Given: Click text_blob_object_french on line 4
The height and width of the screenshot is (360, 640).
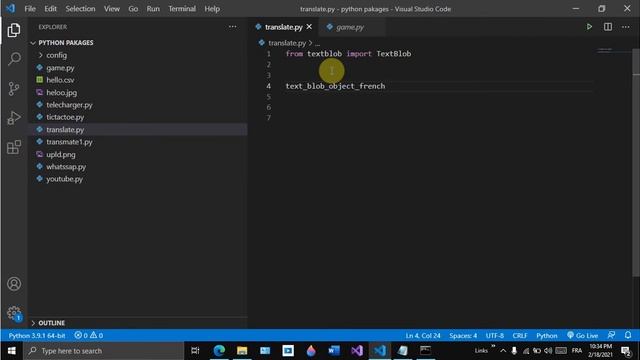Looking at the screenshot, I should pyautogui.click(x=335, y=86).
